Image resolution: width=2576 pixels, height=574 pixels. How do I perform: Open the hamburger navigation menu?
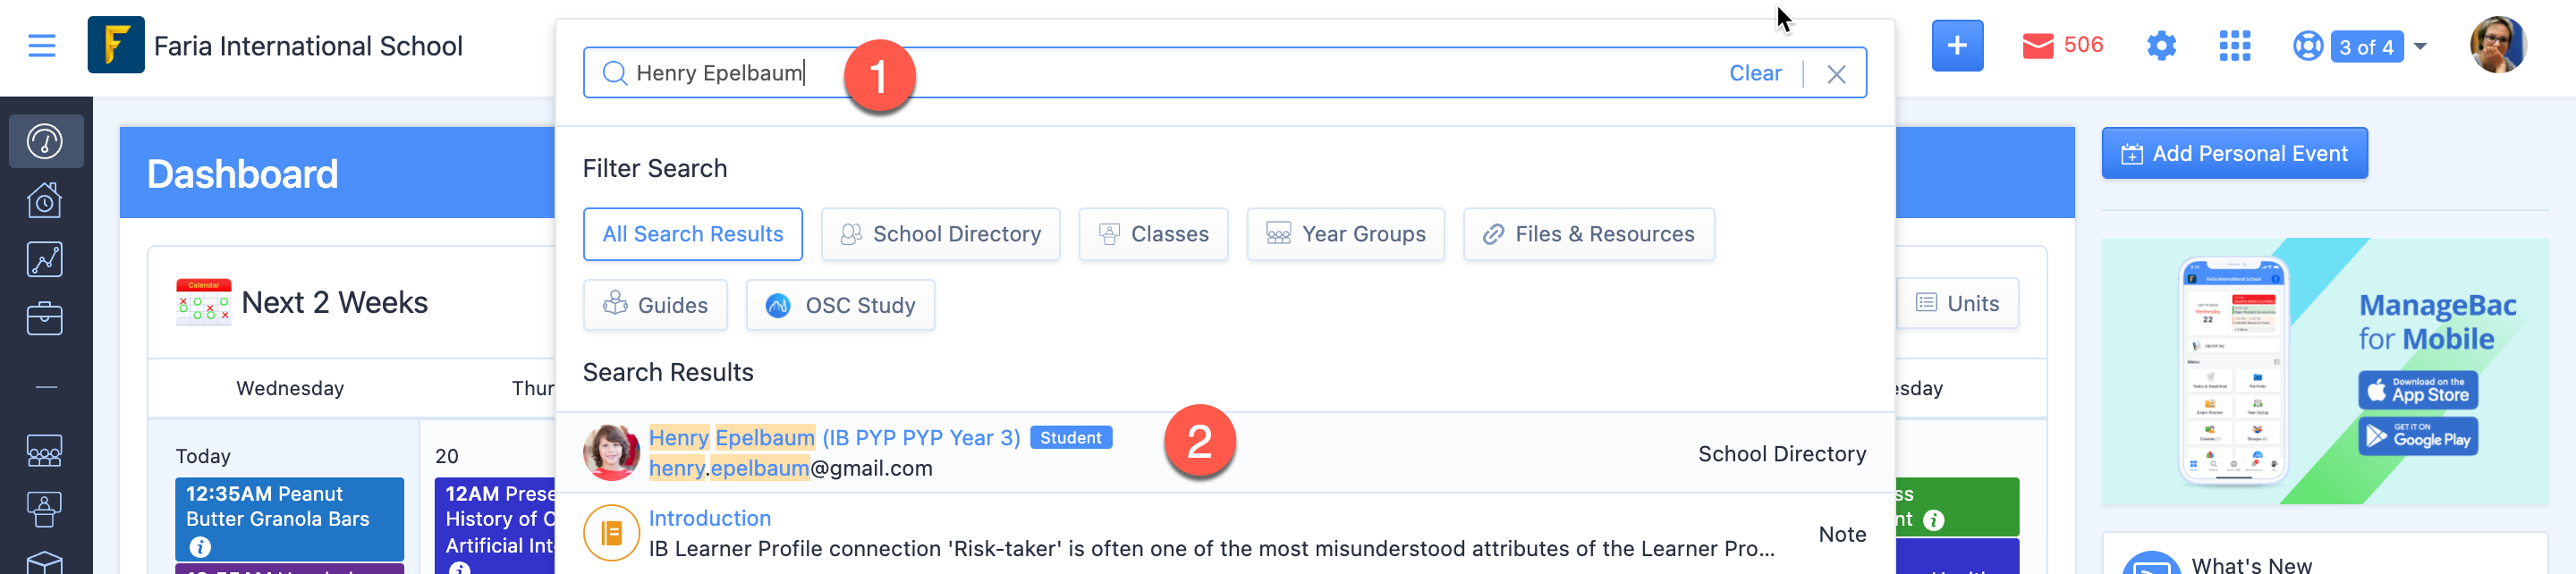(x=42, y=46)
